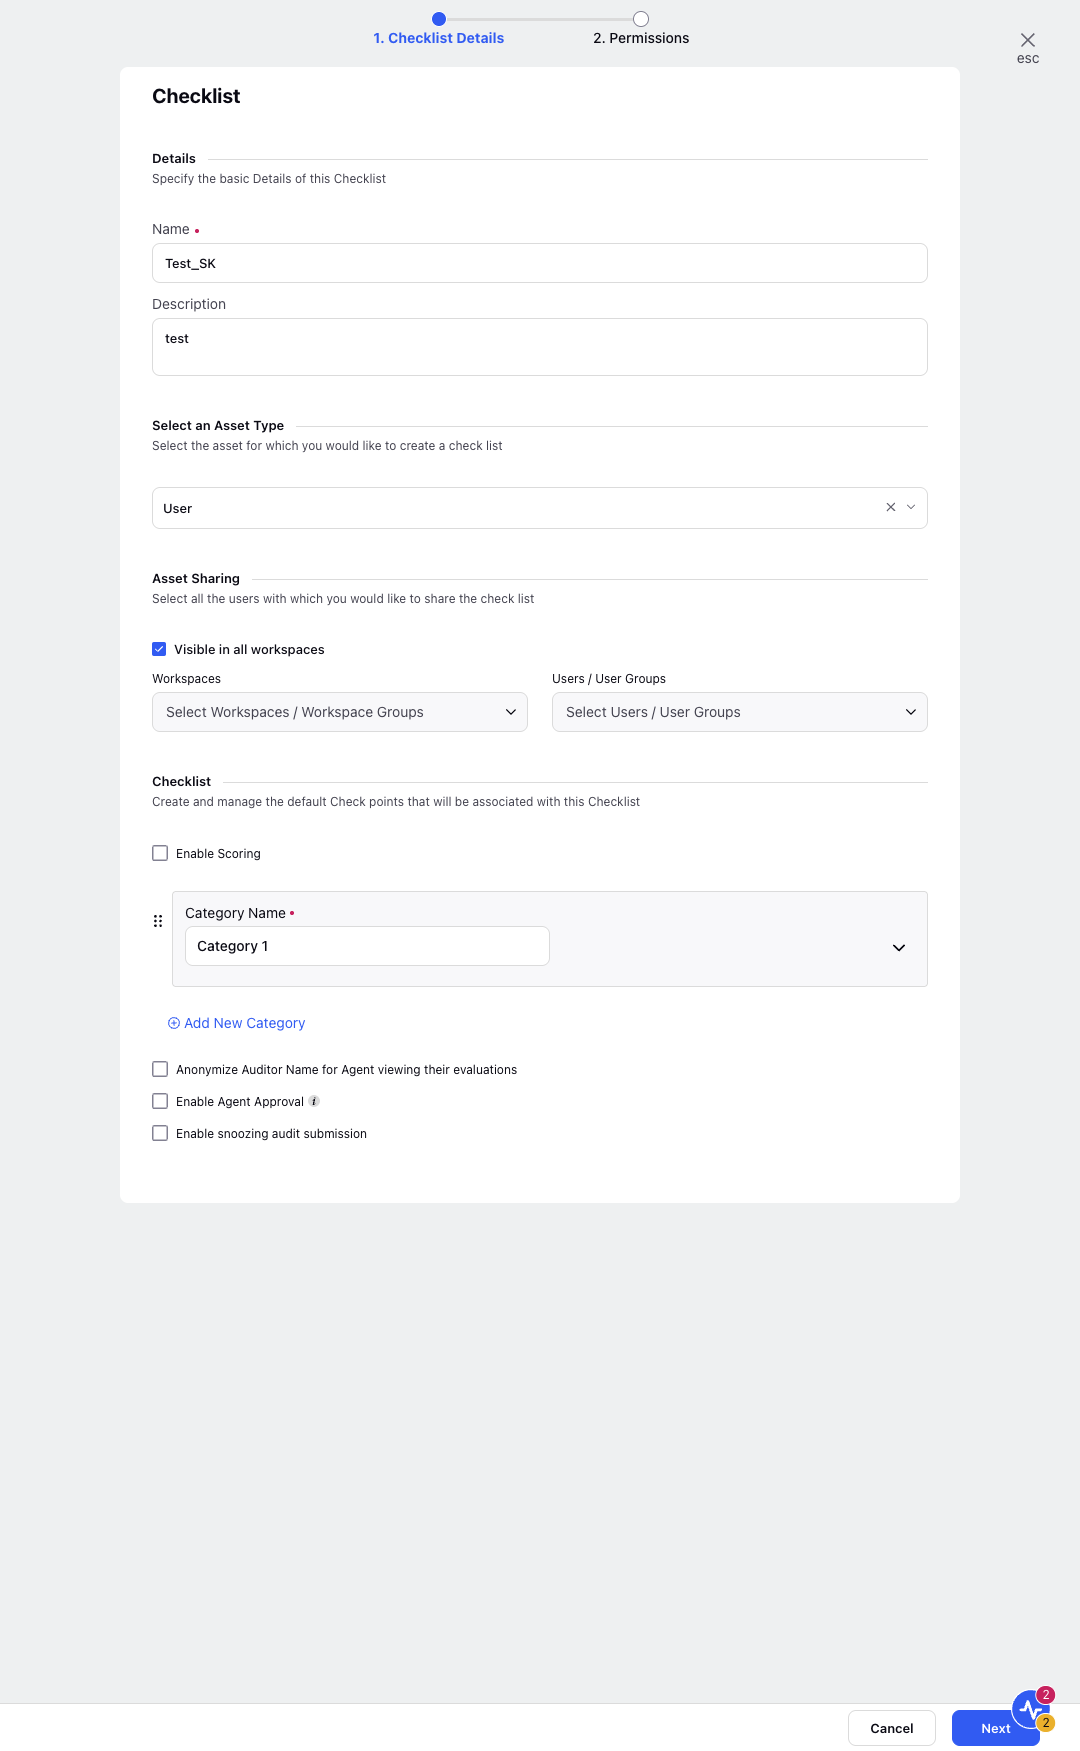This screenshot has width=1080, height=1751.
Task: Click info icon next to Enable Agent Approval
Action: [x=314, y=1101]
